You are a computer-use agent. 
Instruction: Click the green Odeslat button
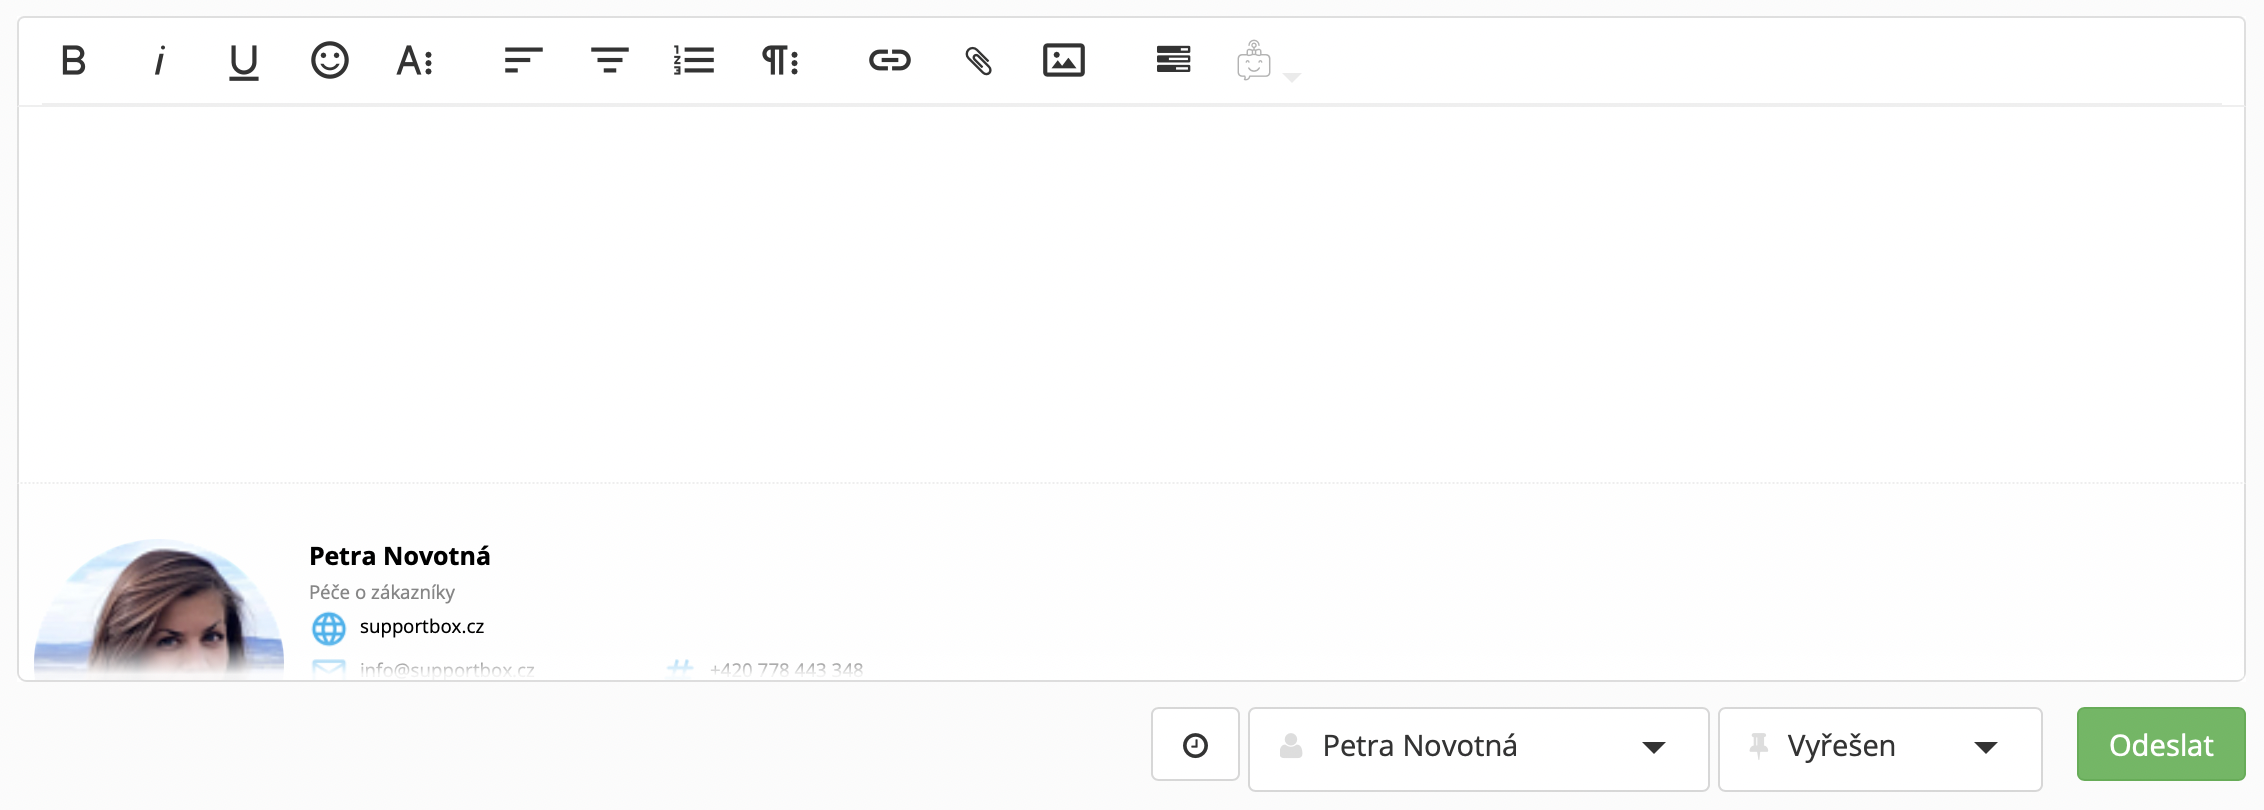click(2160, 745)
